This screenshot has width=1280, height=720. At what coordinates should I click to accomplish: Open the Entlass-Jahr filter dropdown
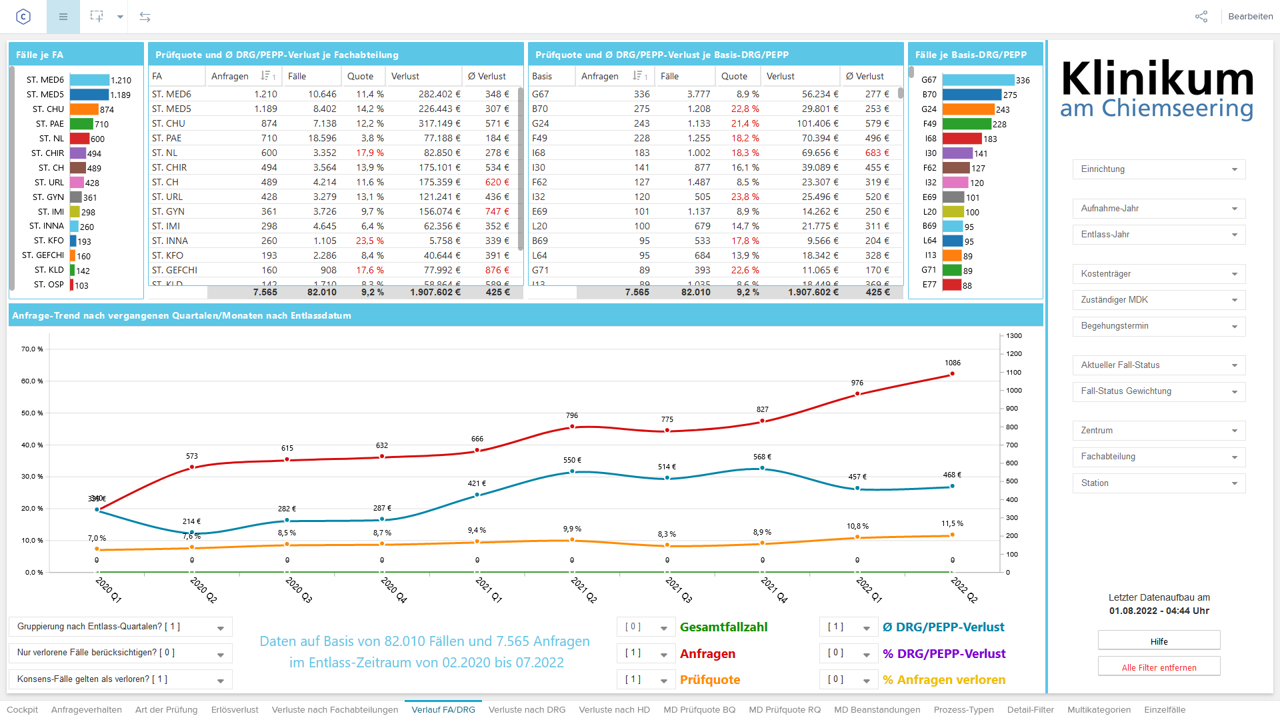pos(1159,234)
